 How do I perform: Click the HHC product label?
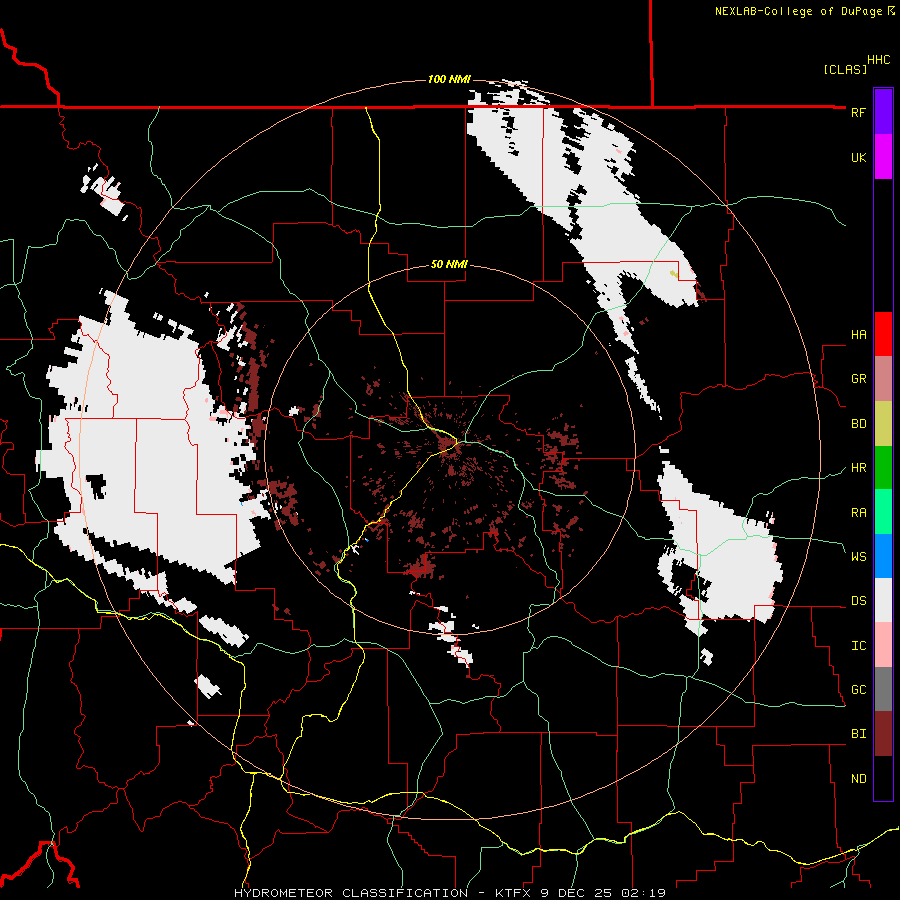pos(879,60)
